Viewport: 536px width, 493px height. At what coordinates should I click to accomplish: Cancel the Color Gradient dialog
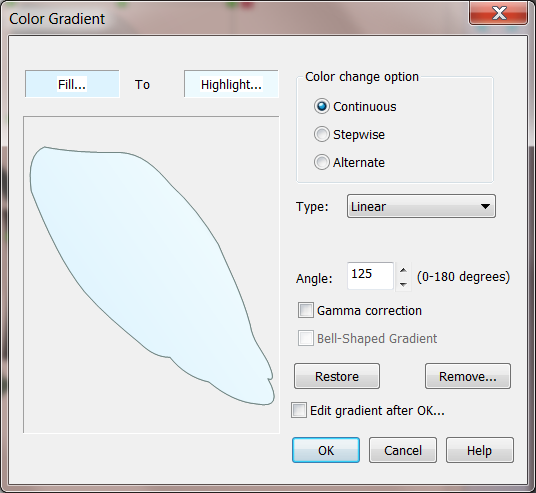tap(403, 450)
